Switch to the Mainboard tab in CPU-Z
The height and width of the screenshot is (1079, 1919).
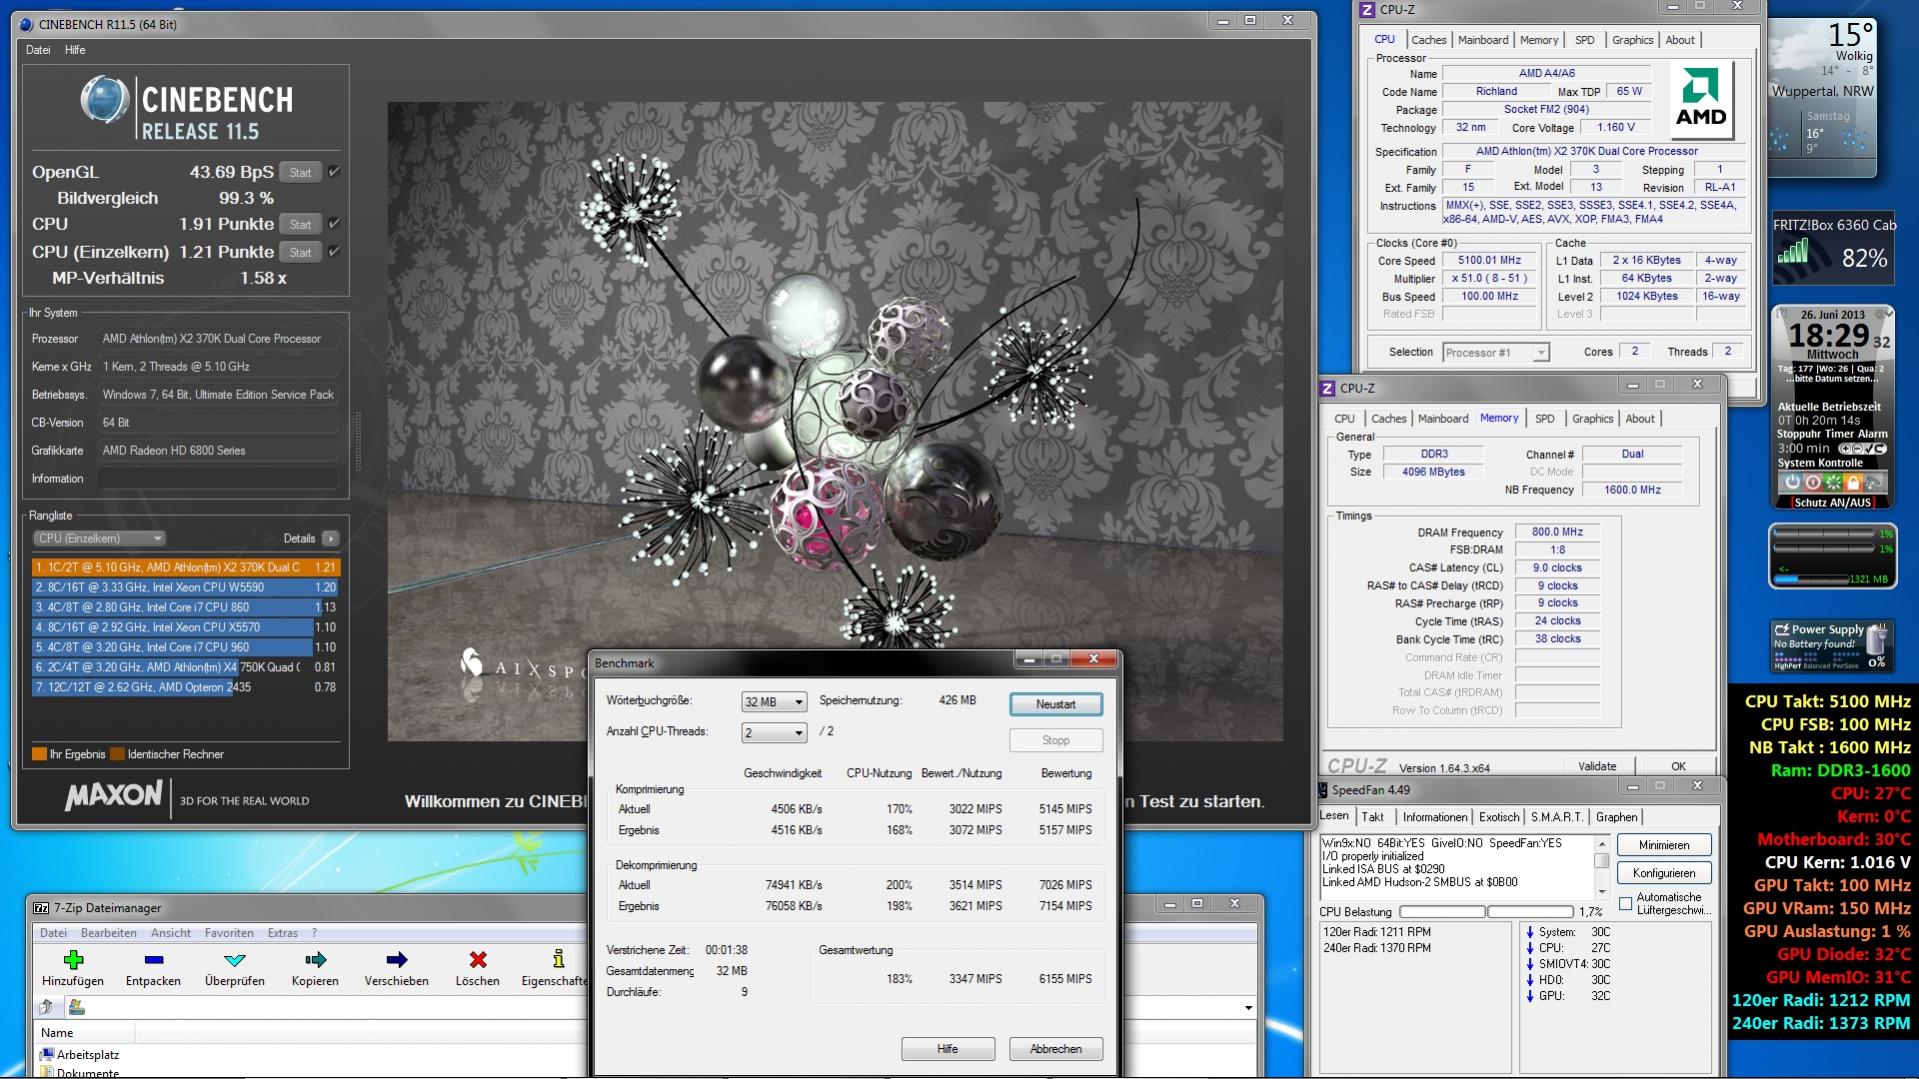[x=1482, y=40]
